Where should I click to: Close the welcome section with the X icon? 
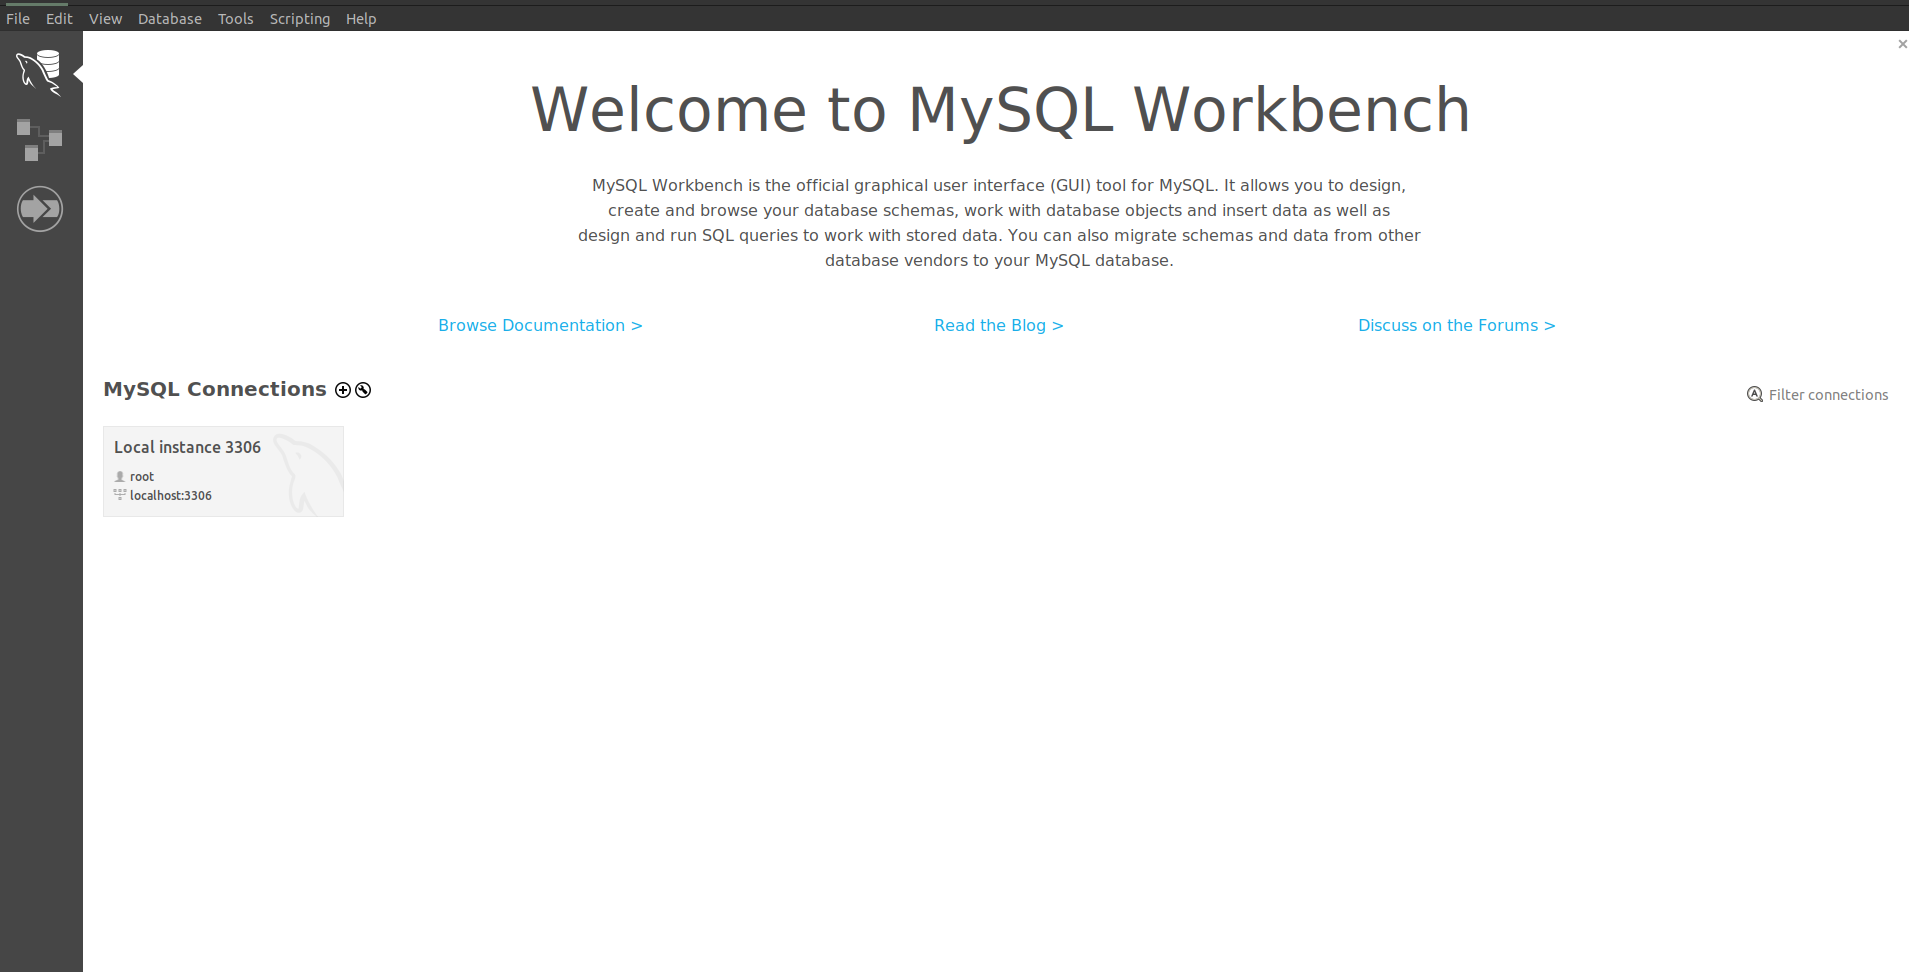pyautogui.click(x=1902, y=44)
